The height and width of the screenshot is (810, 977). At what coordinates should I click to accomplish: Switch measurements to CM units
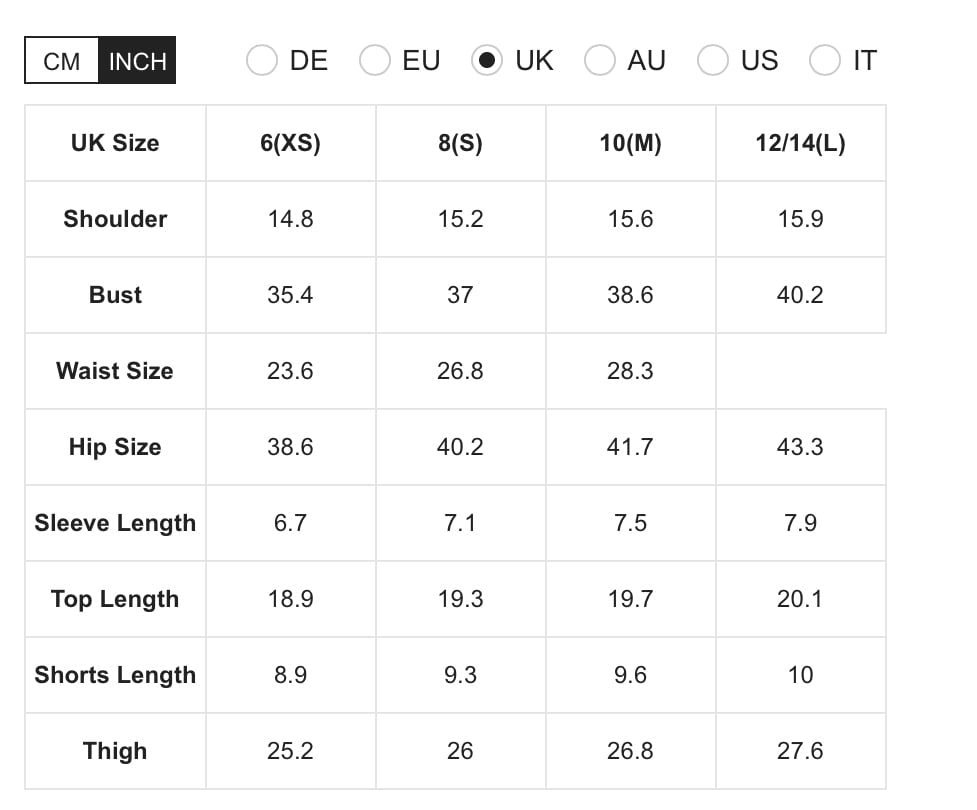61,61
